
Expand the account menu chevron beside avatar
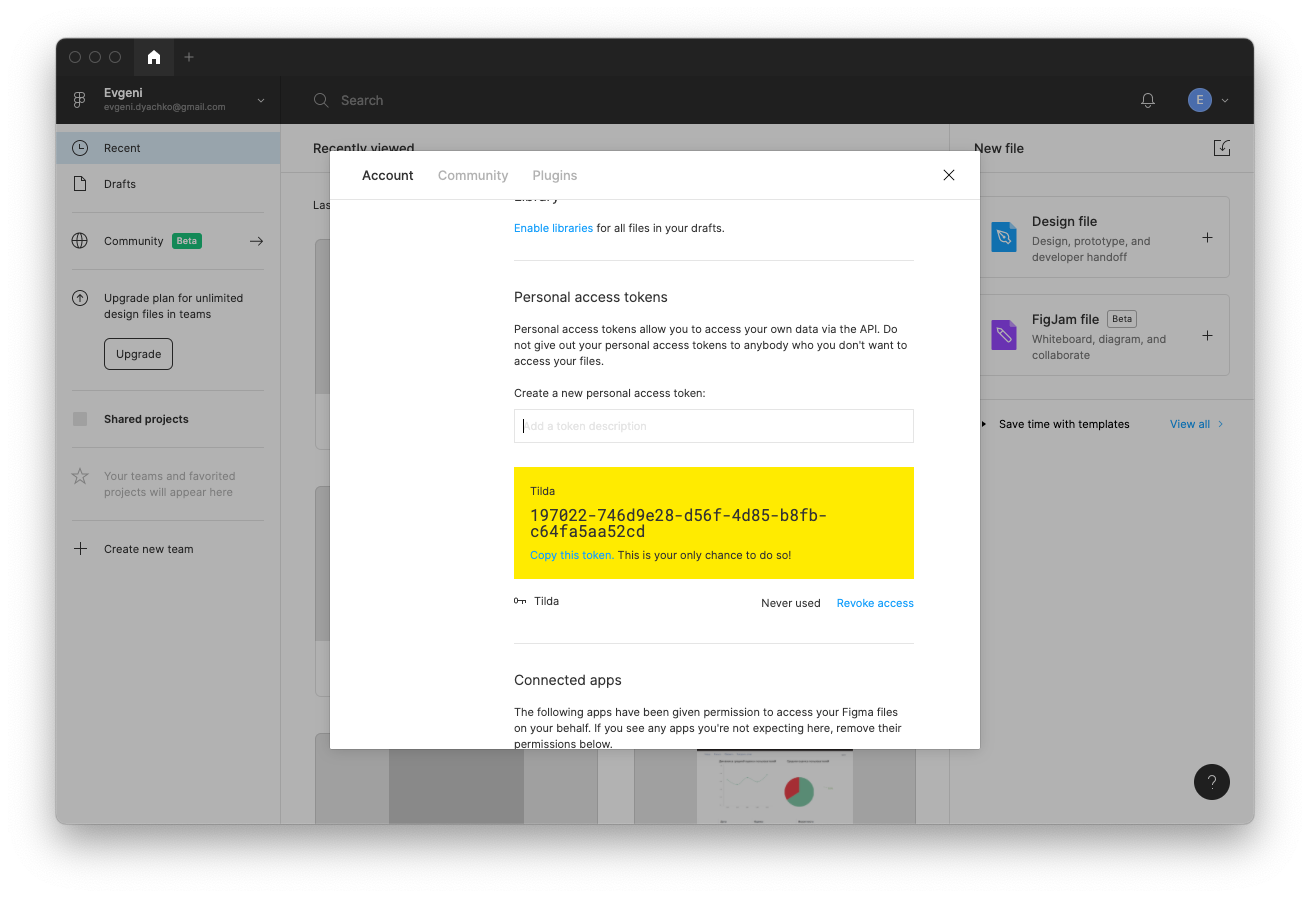[1225, 100]
